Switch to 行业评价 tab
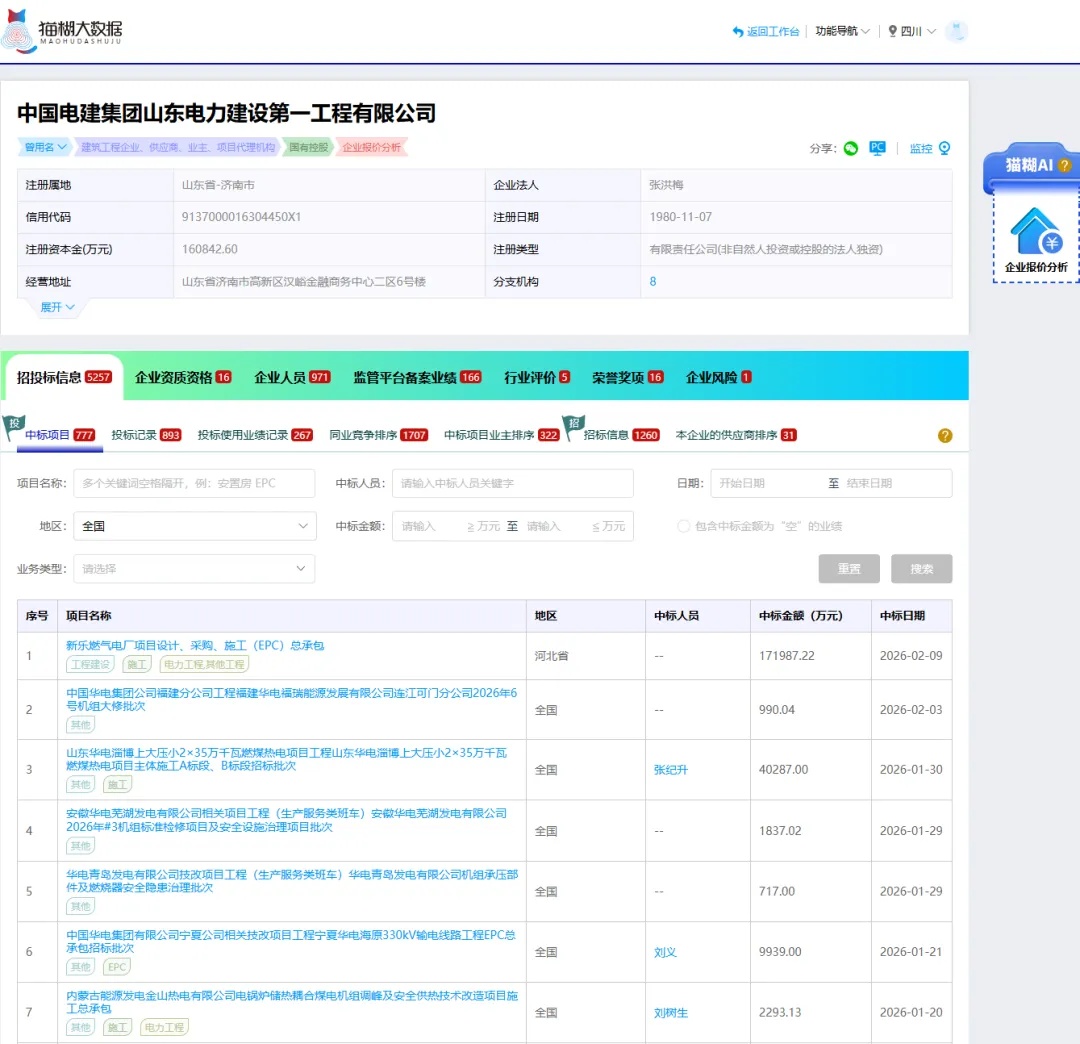1080x1044 pixels. click(537, 377)
